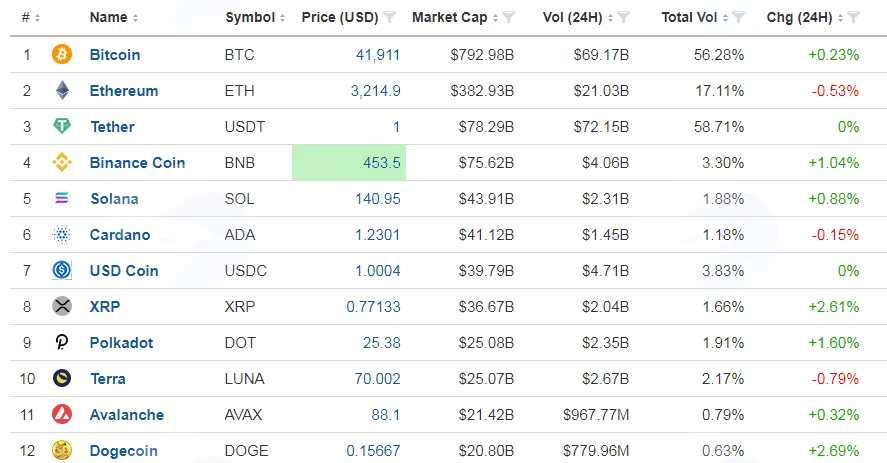Image resolution: width=887 pixels, height=463 pixels.
Task: Click the Bitcoin coin logo icon
Action: (x=62, y=54)
